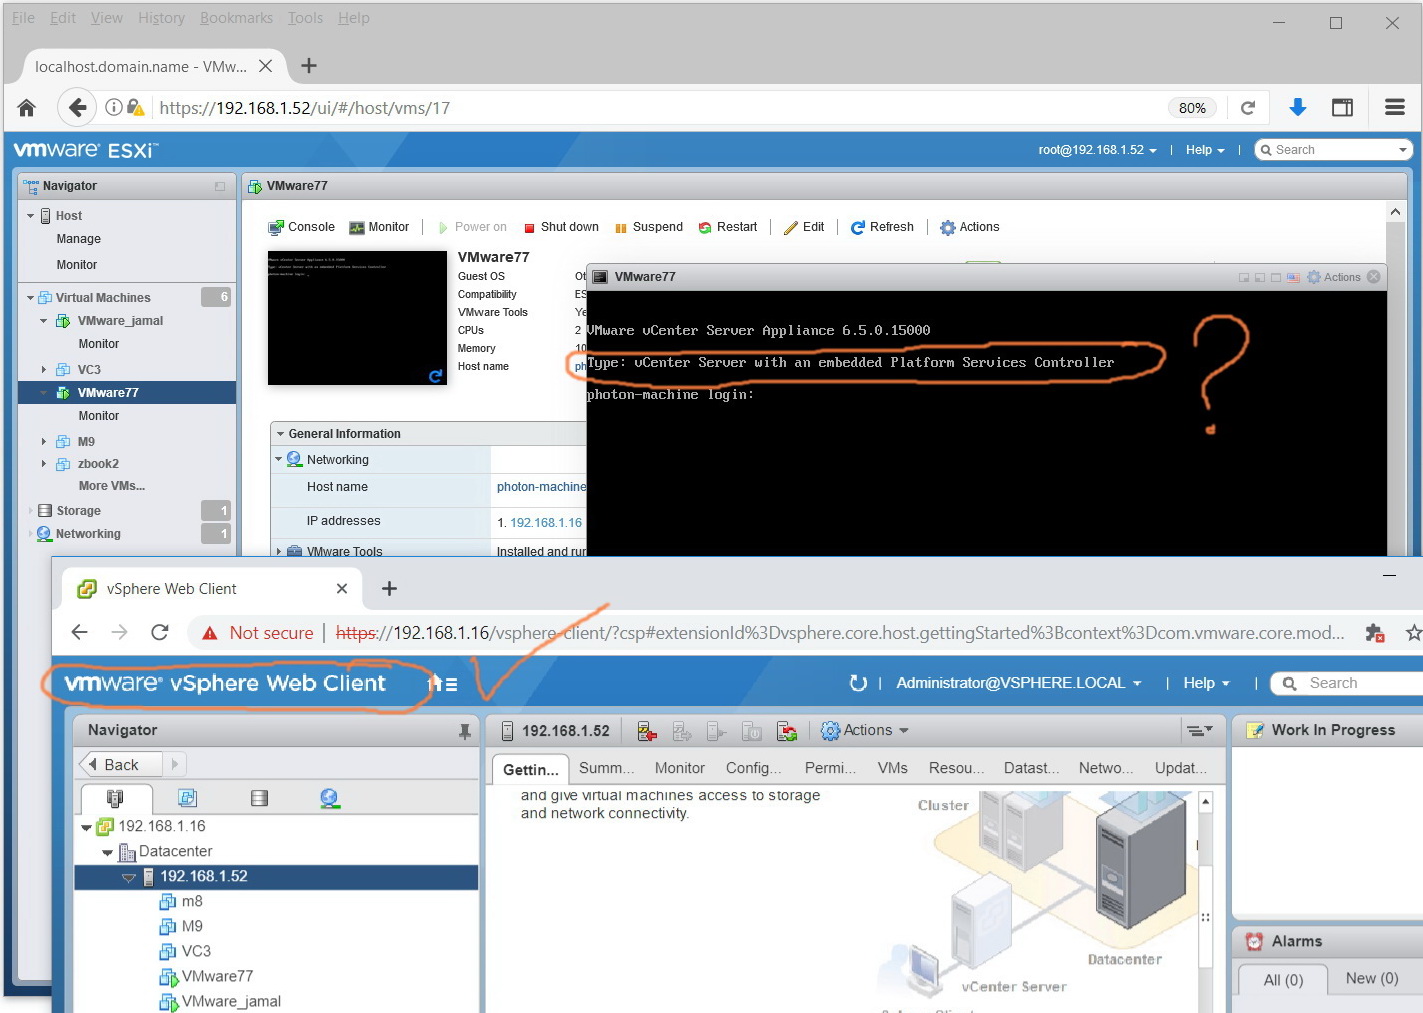
Task: Open the Firefox History menu
Action: tap(161, 18)
